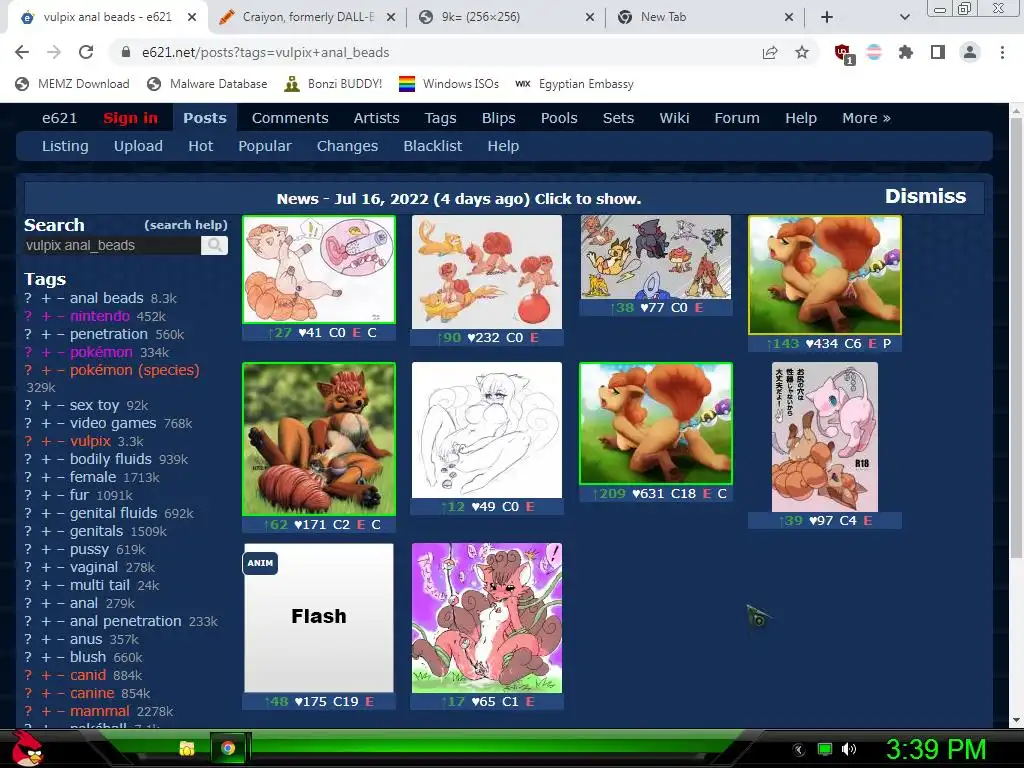Open the Egyptian Embassy bookmark
The image size is (1024, 768).
pyautogui.click(x=574, y=84)
